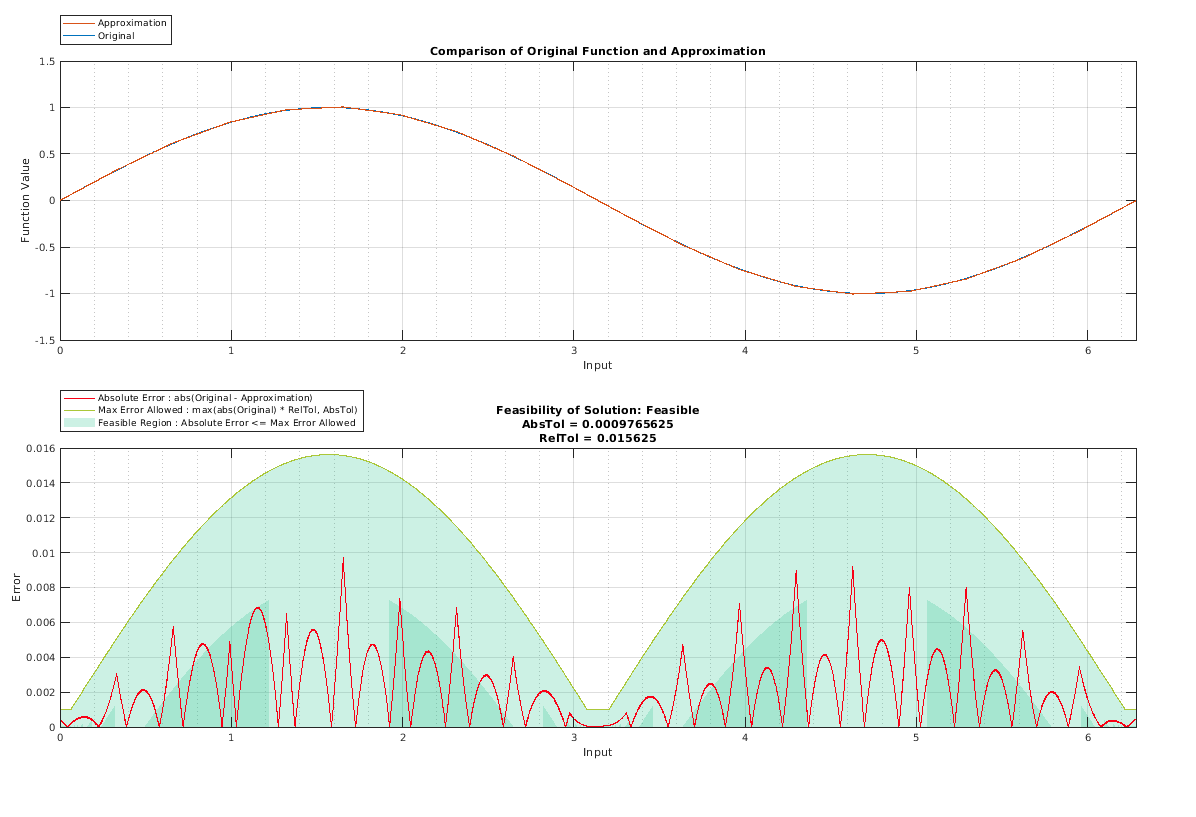Select the Function Value y-axis label

25,201
